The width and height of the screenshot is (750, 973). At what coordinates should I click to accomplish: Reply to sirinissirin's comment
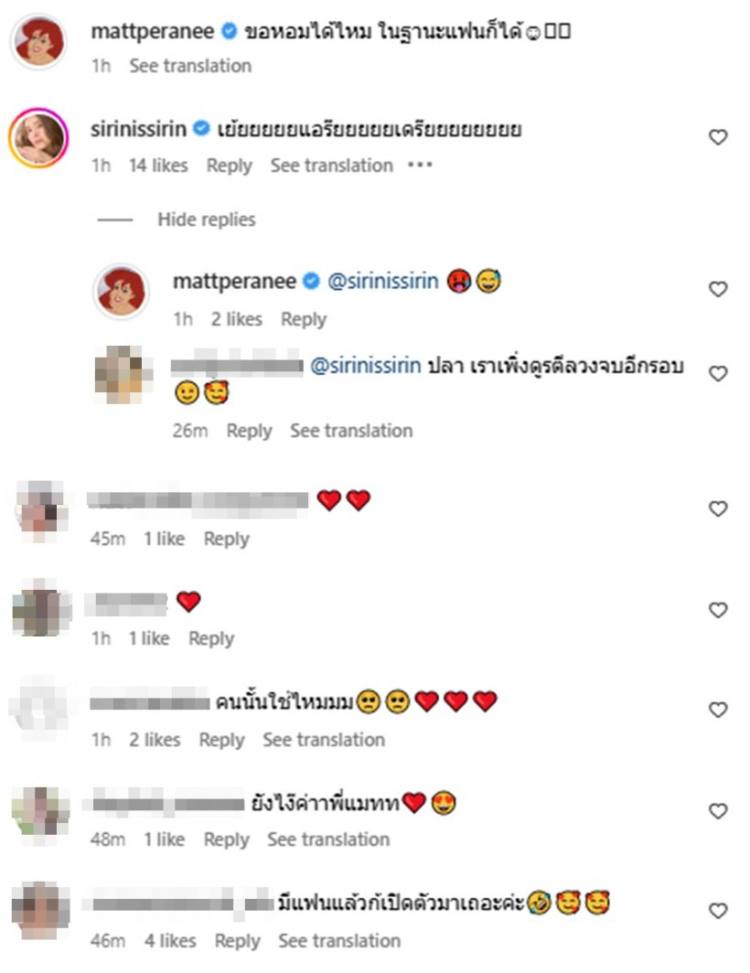point(230,166)
